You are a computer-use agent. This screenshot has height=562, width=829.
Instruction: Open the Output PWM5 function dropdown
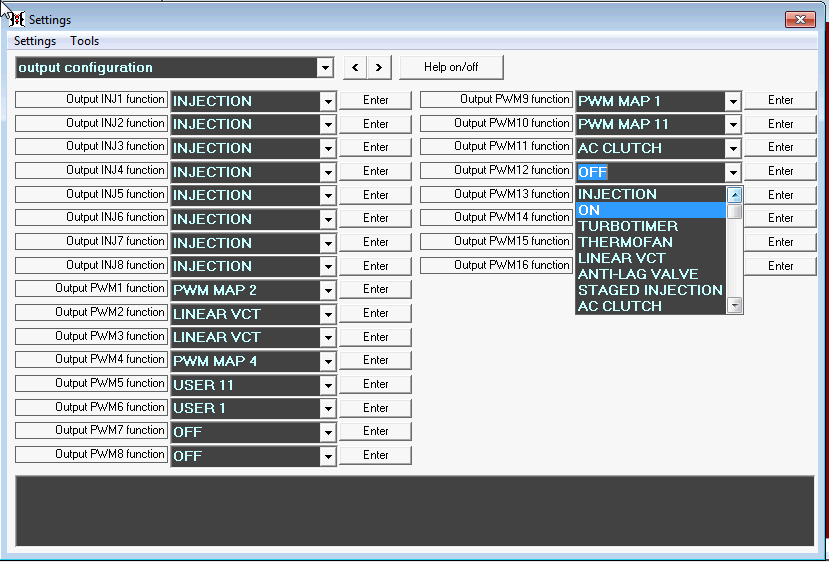[x=327, y=385]
